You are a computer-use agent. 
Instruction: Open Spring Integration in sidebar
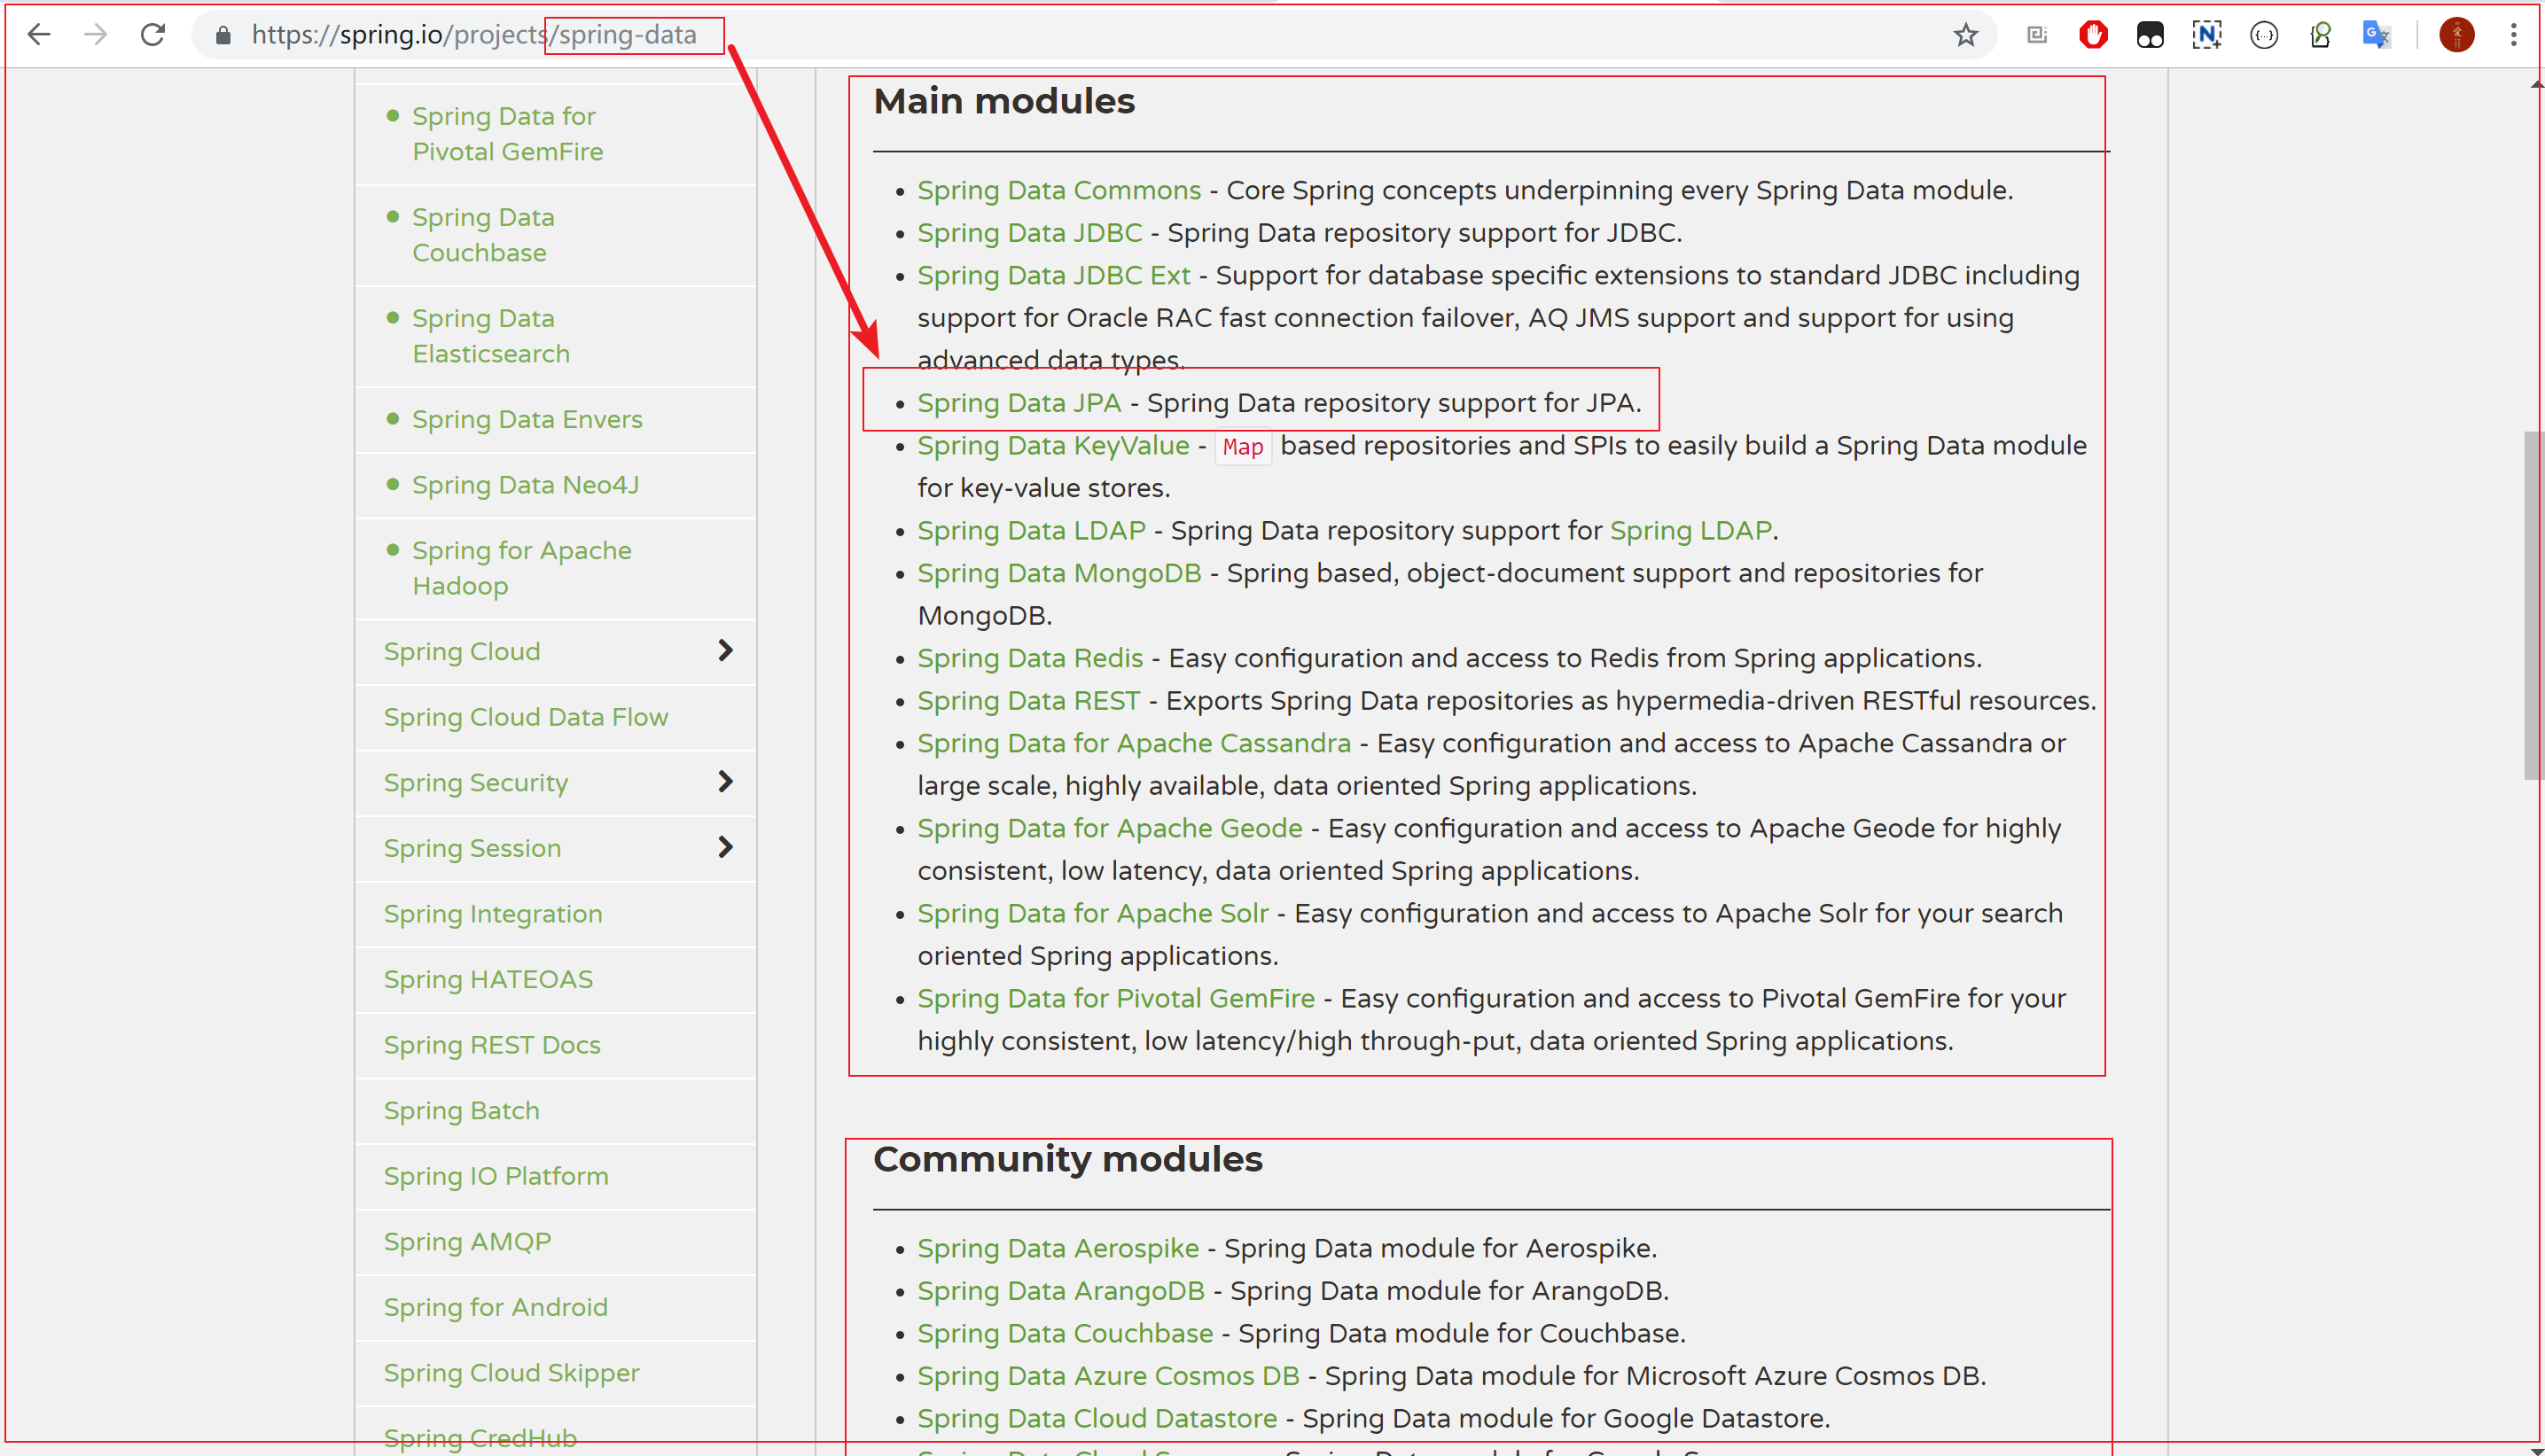[493, 914]
